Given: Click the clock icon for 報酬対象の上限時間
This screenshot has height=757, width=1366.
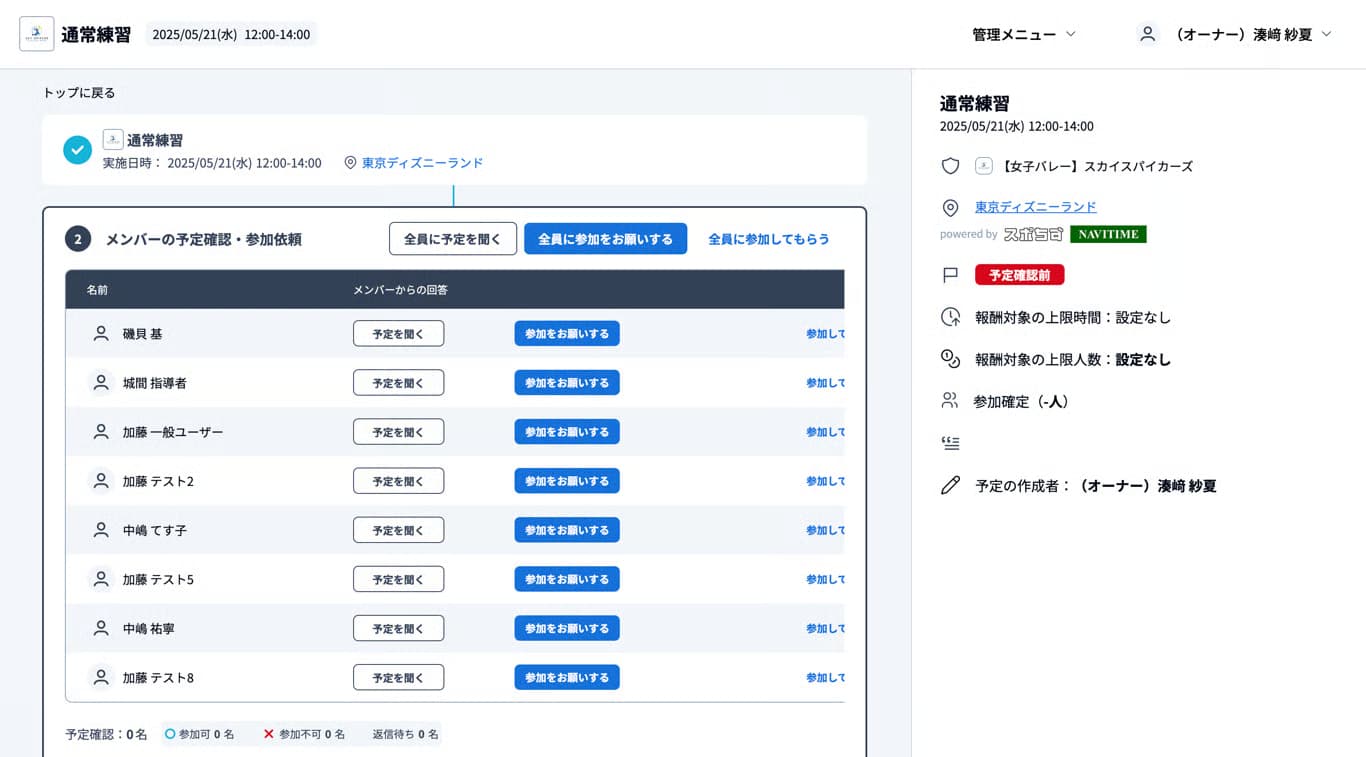Looking at the screenshot, I should pyautogui.click(x=950, y=316).
